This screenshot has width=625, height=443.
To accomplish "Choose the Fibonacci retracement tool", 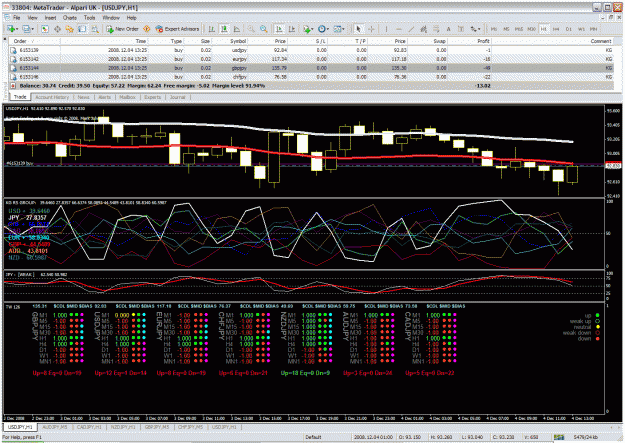I will click(x=436, y=29).
